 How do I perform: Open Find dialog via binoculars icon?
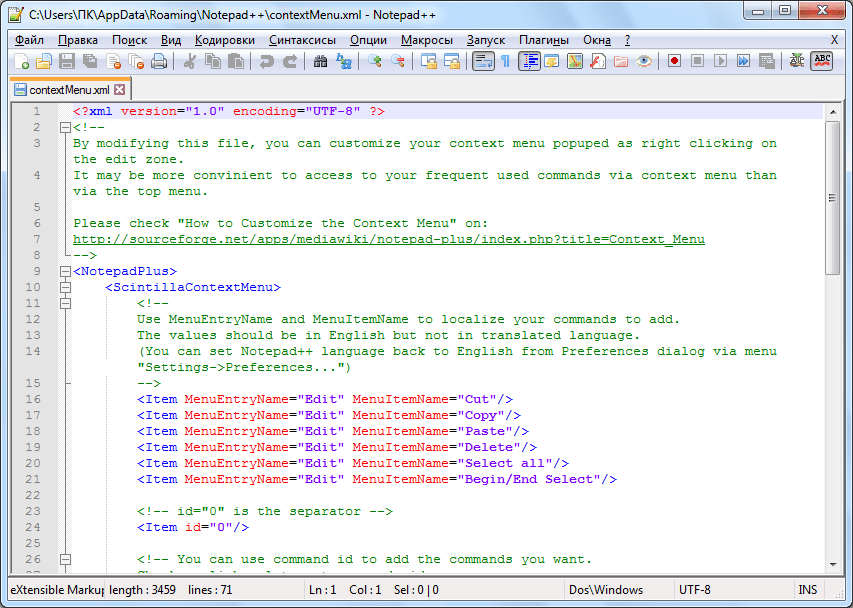(321, 61)
